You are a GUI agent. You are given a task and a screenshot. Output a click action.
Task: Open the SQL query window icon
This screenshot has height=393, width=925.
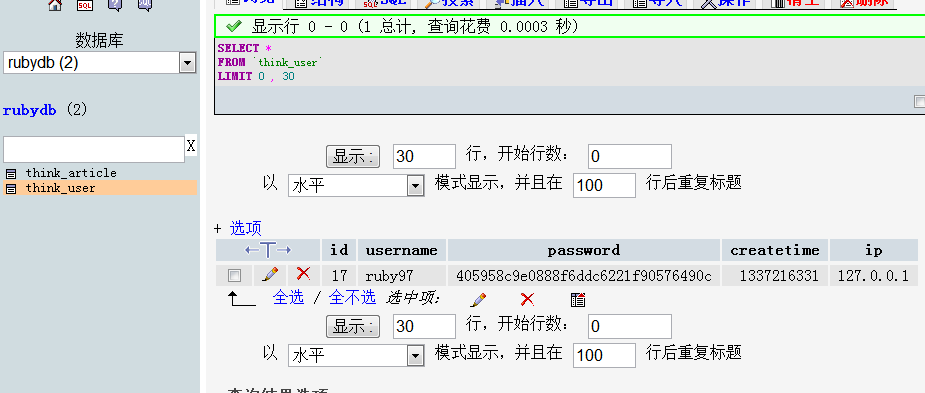click(x=85, y=5)
